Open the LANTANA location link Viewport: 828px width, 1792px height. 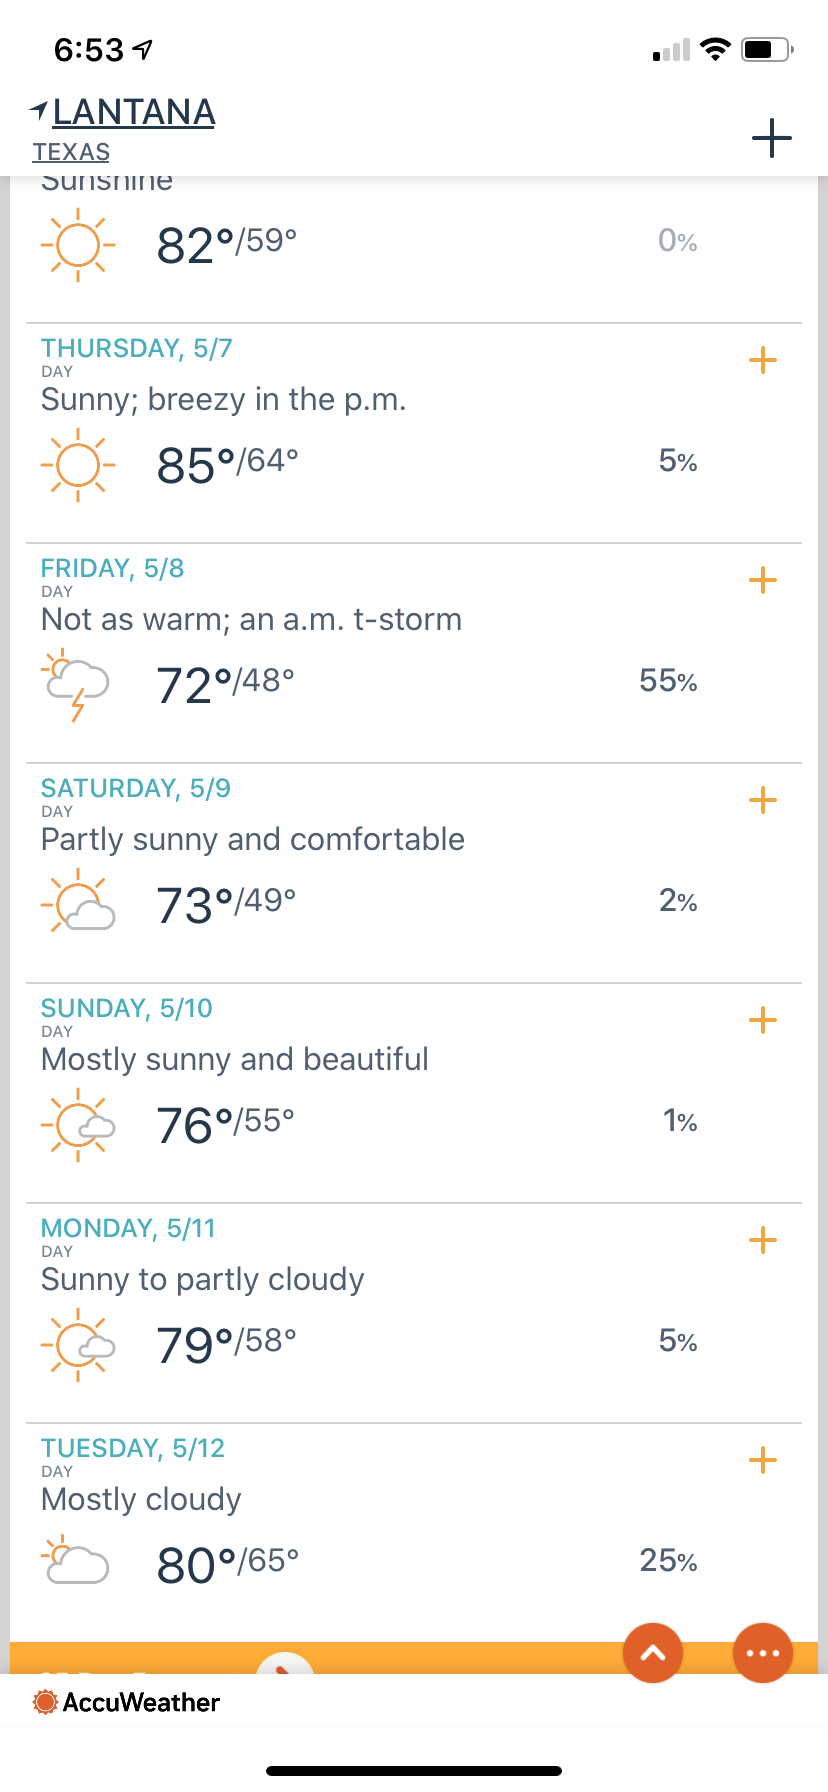pos(134,112)
